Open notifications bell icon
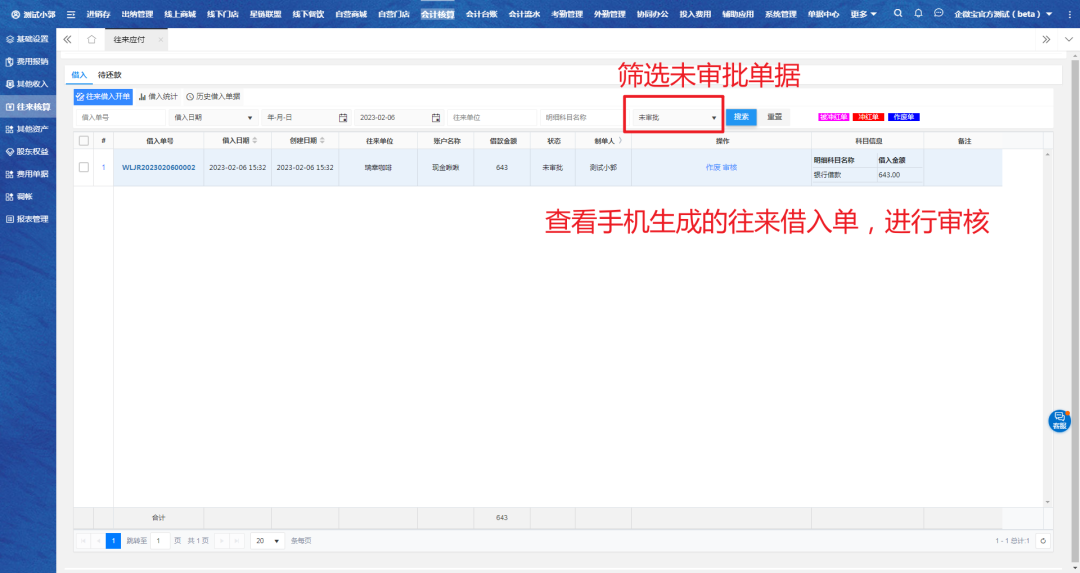1080x573 pixels. (918, 14)
